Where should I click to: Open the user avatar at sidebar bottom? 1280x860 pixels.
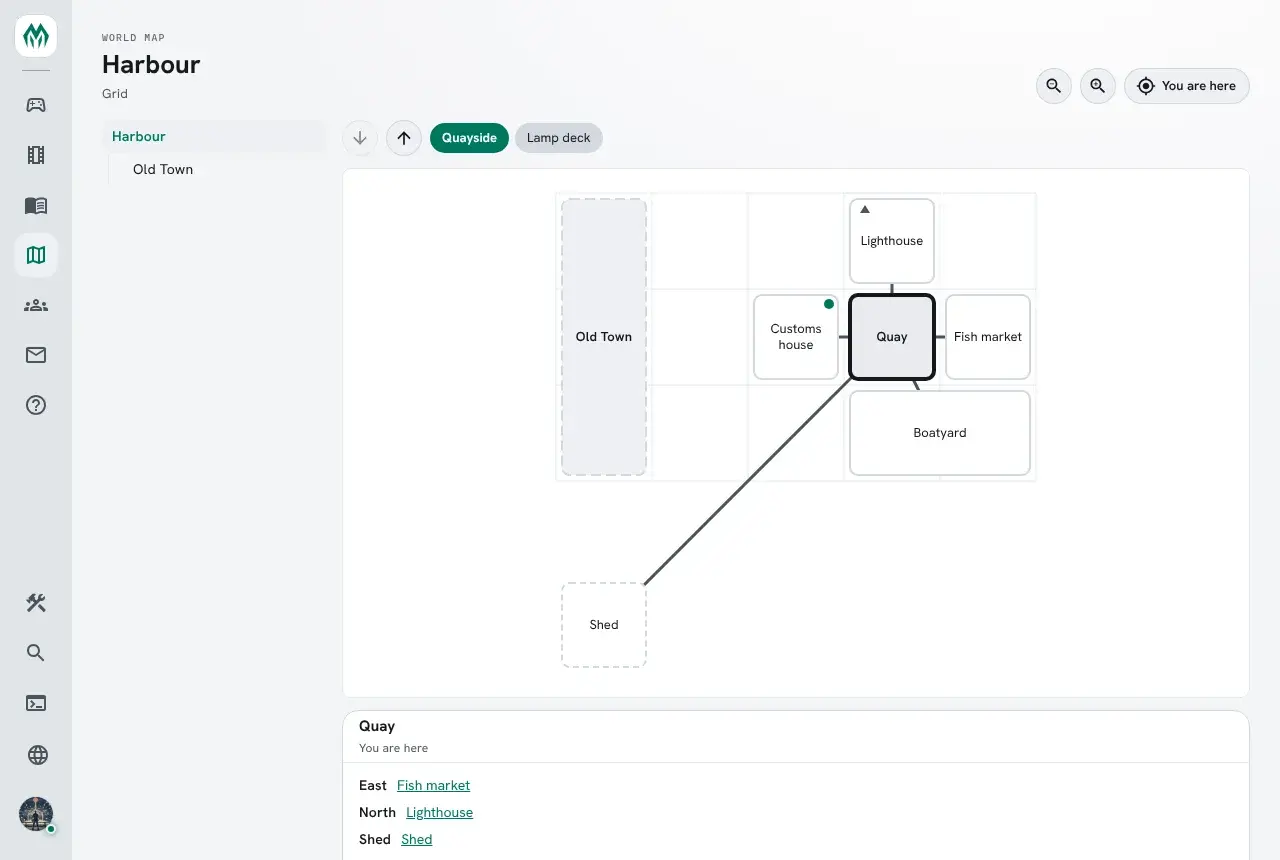tap(36, 814)
